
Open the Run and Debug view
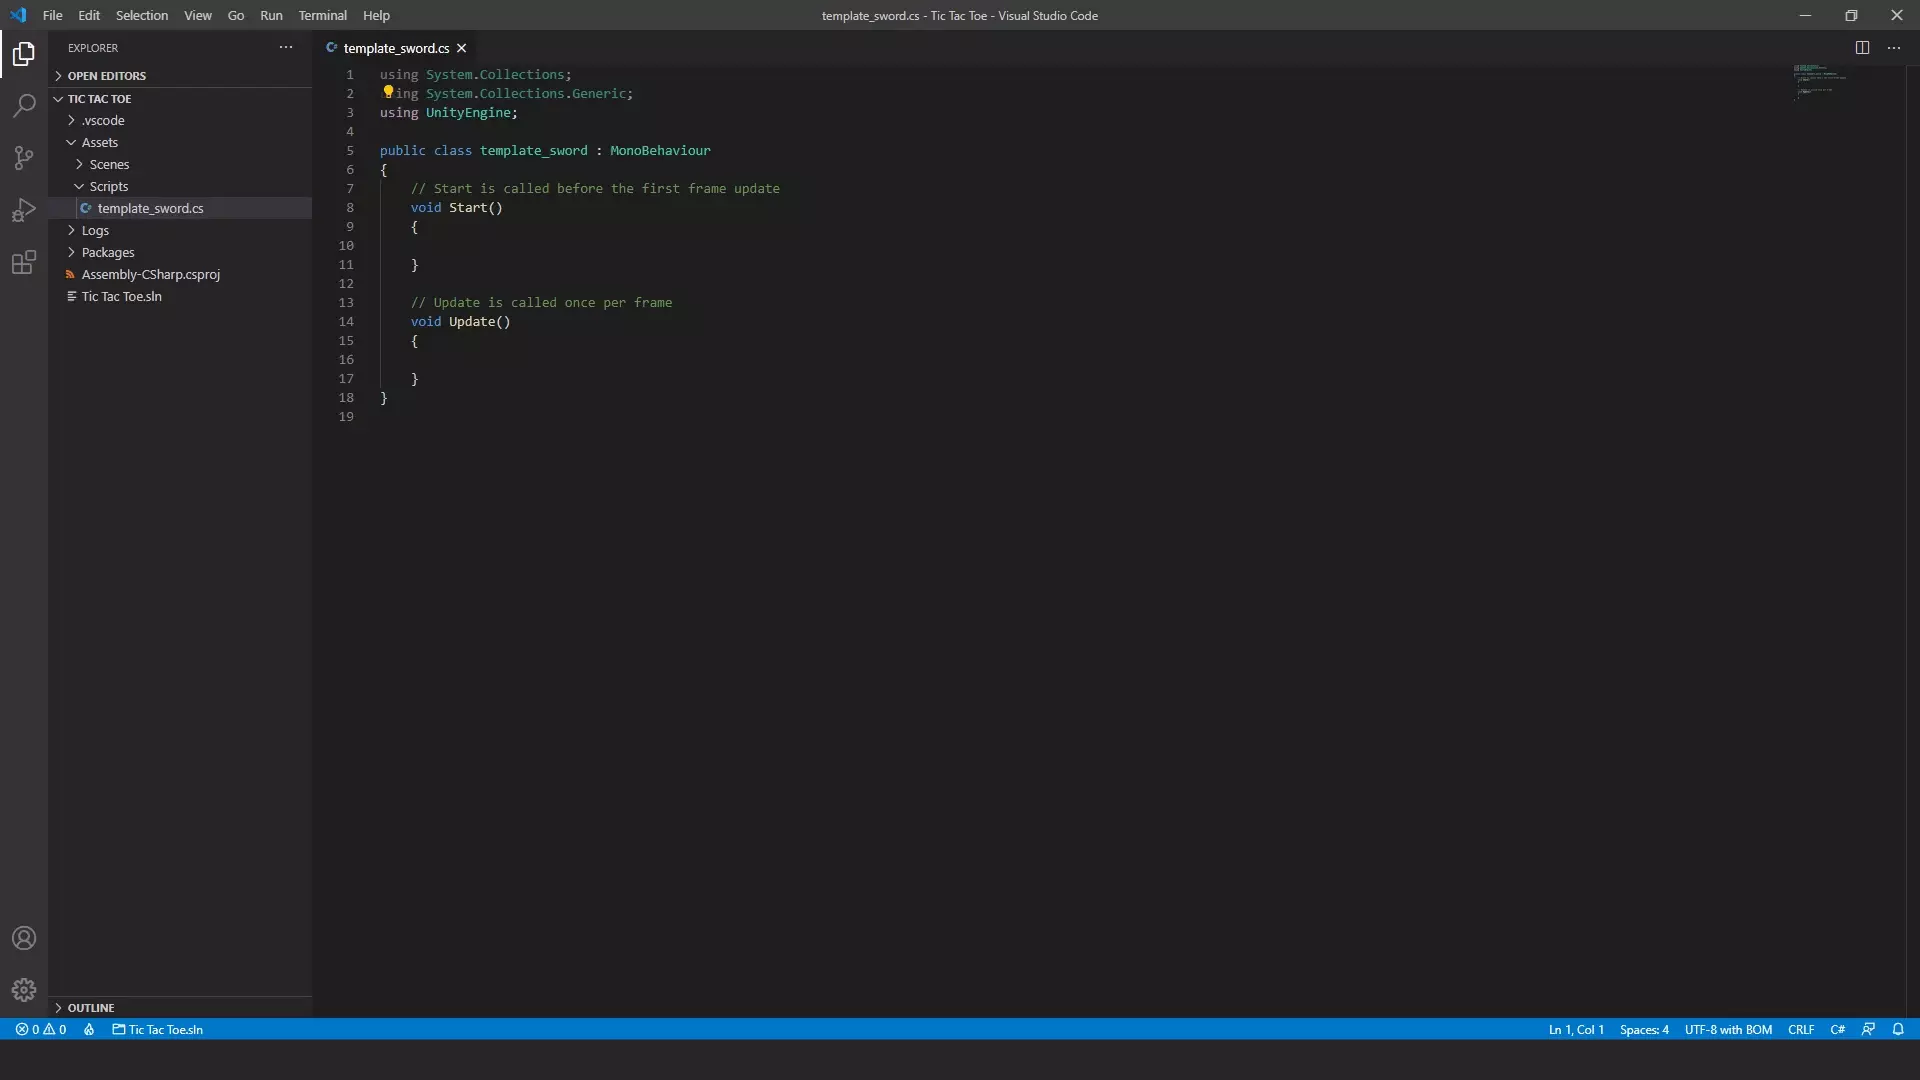(x=23, y=209)
